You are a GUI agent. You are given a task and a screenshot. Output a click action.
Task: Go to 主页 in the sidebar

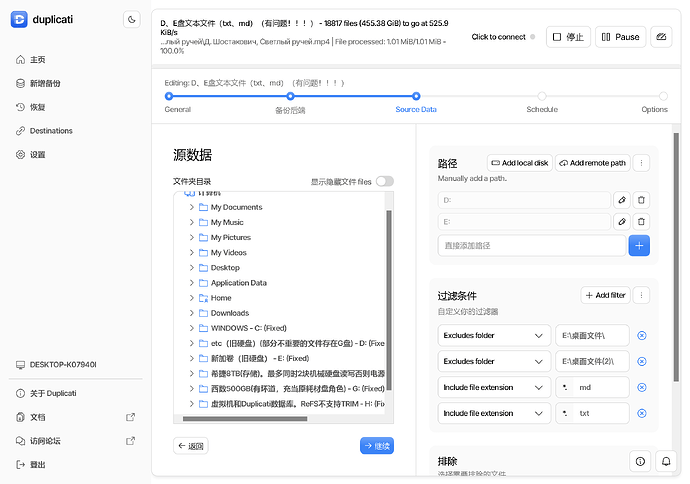(31, 60)
